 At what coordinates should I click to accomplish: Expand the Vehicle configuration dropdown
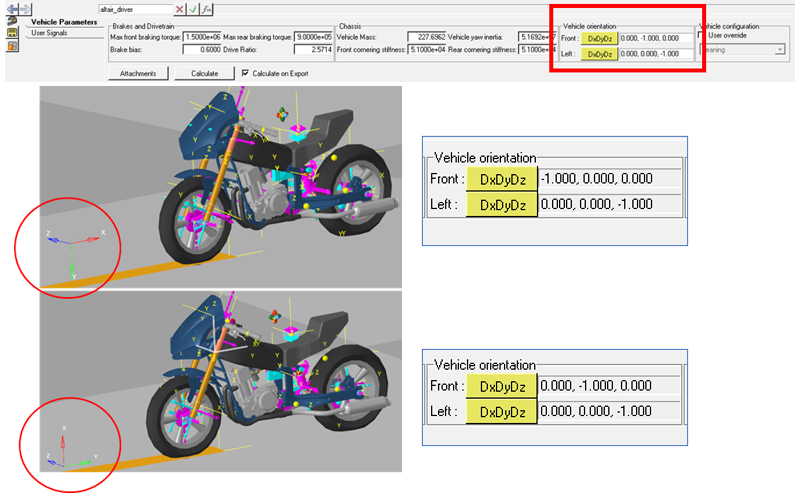779,49
